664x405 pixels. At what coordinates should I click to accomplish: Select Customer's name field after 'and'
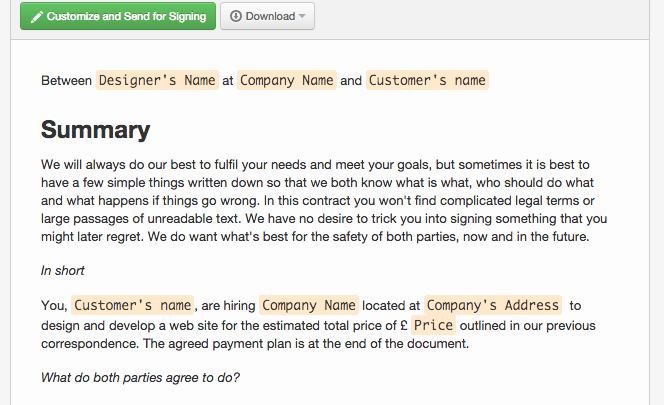[x=427, y=80]
